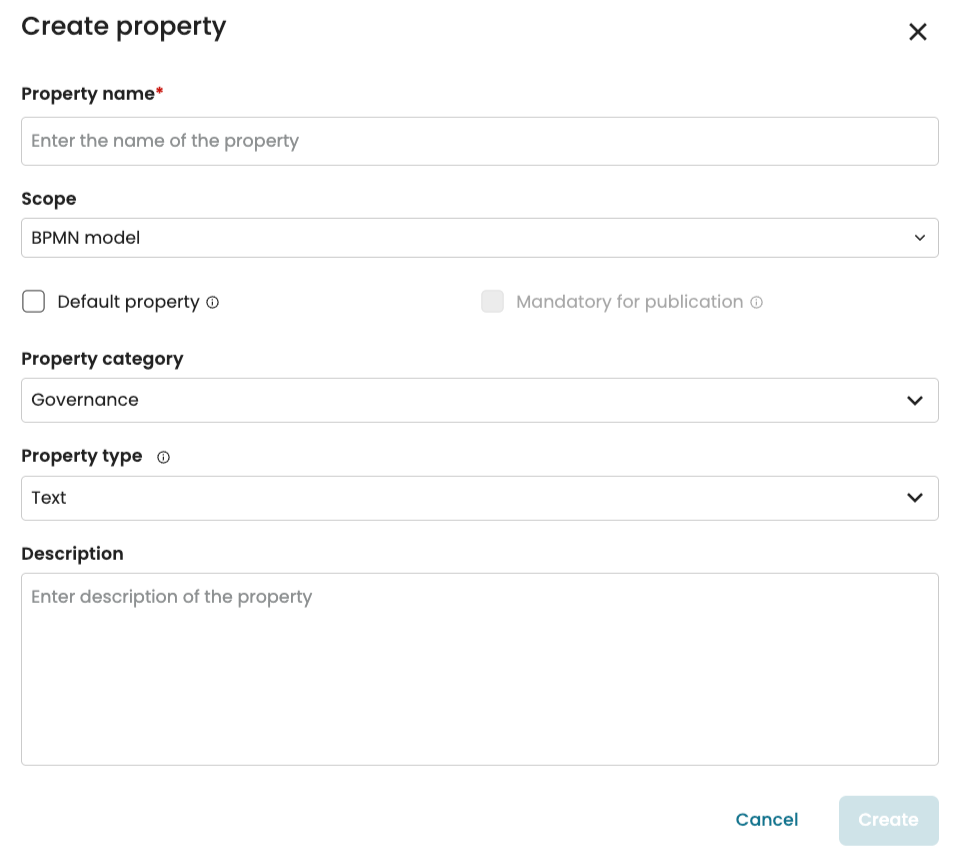This screenshot has height=858, width=961.
Task: Click the Property name field label
Action: click(88, 94)
